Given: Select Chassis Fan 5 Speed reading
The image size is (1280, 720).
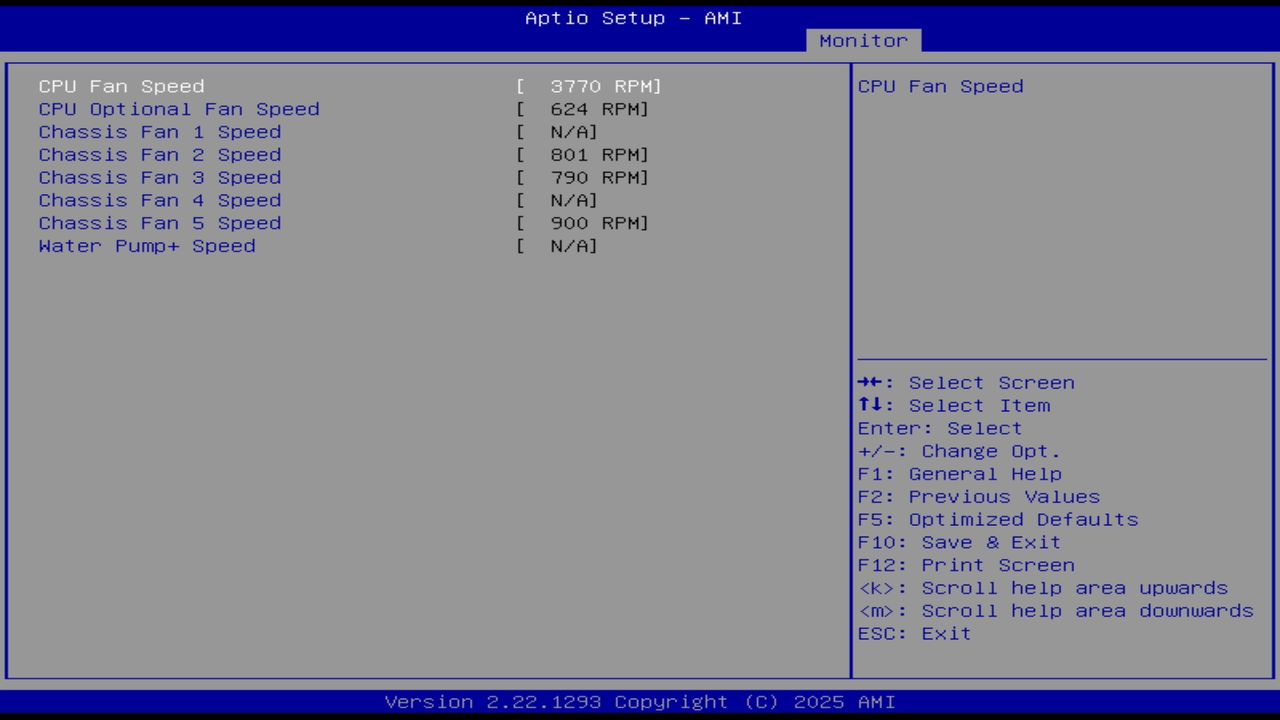Looking at the screenshot, I should [x=160, y=223].
